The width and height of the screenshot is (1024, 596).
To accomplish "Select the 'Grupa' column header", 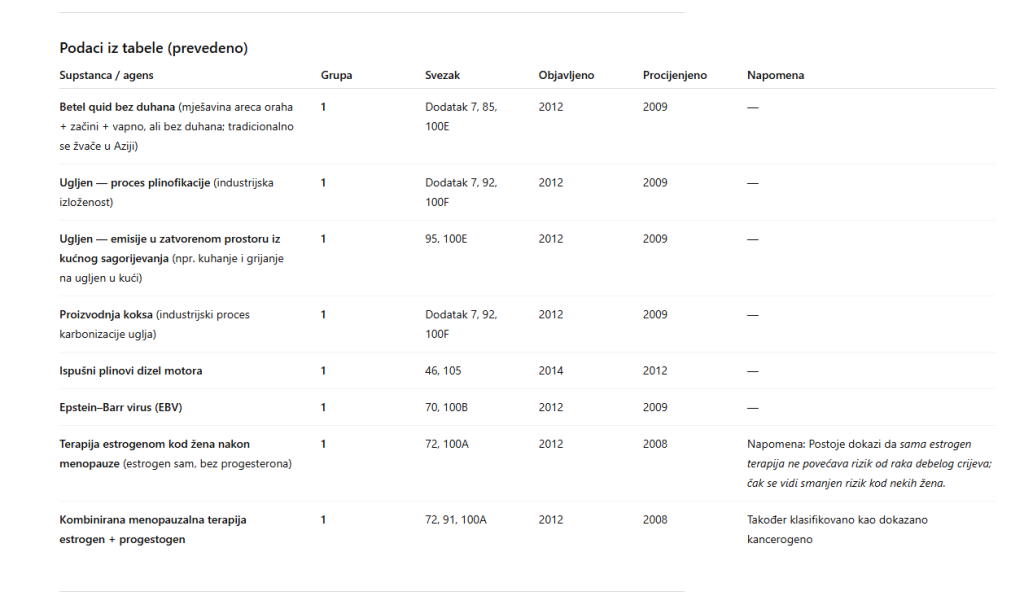I will coord(336,75).
